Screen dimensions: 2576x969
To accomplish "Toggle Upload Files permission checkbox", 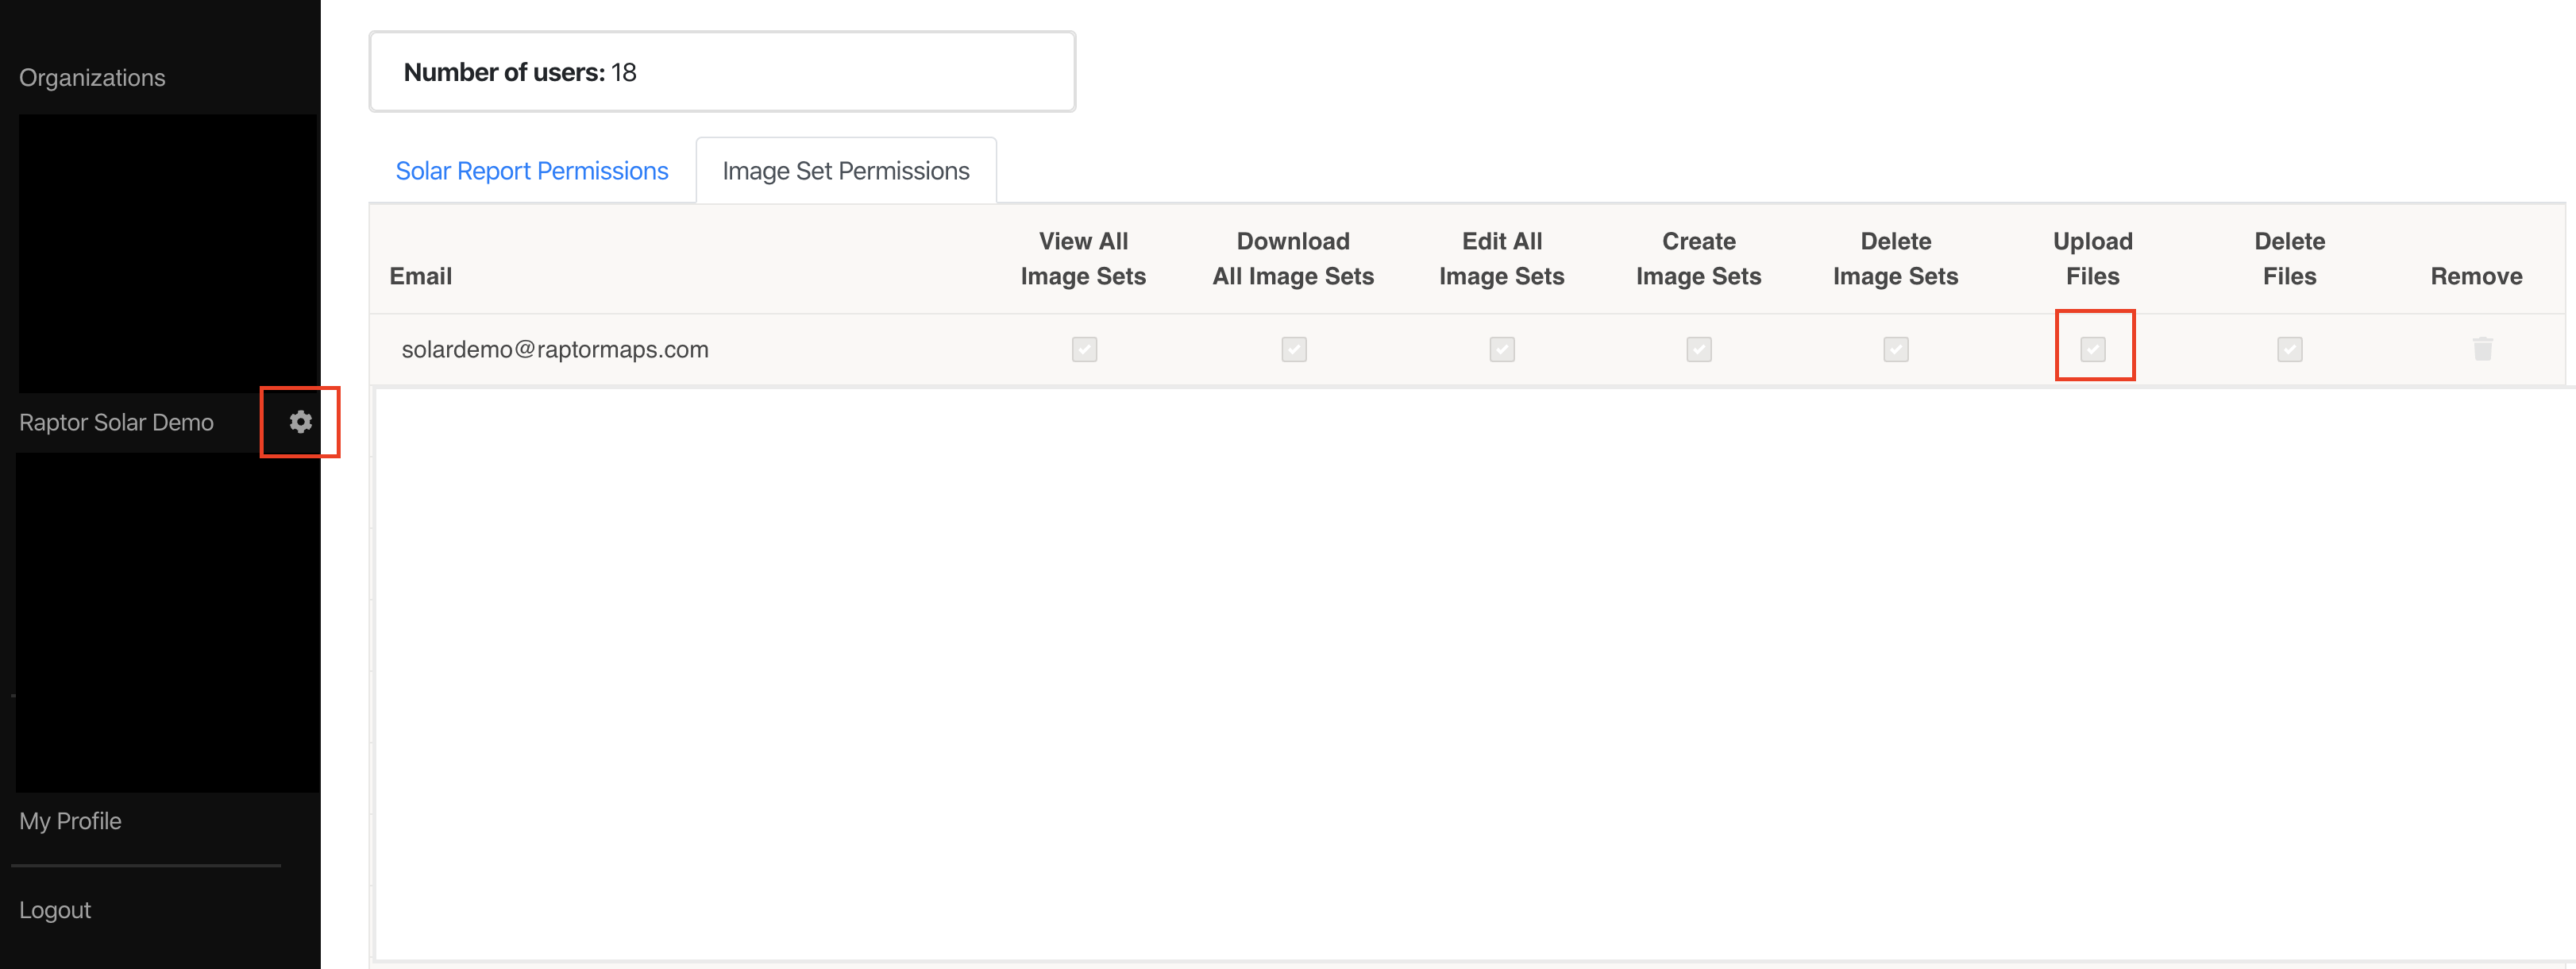I will (x=2092, y=349).
